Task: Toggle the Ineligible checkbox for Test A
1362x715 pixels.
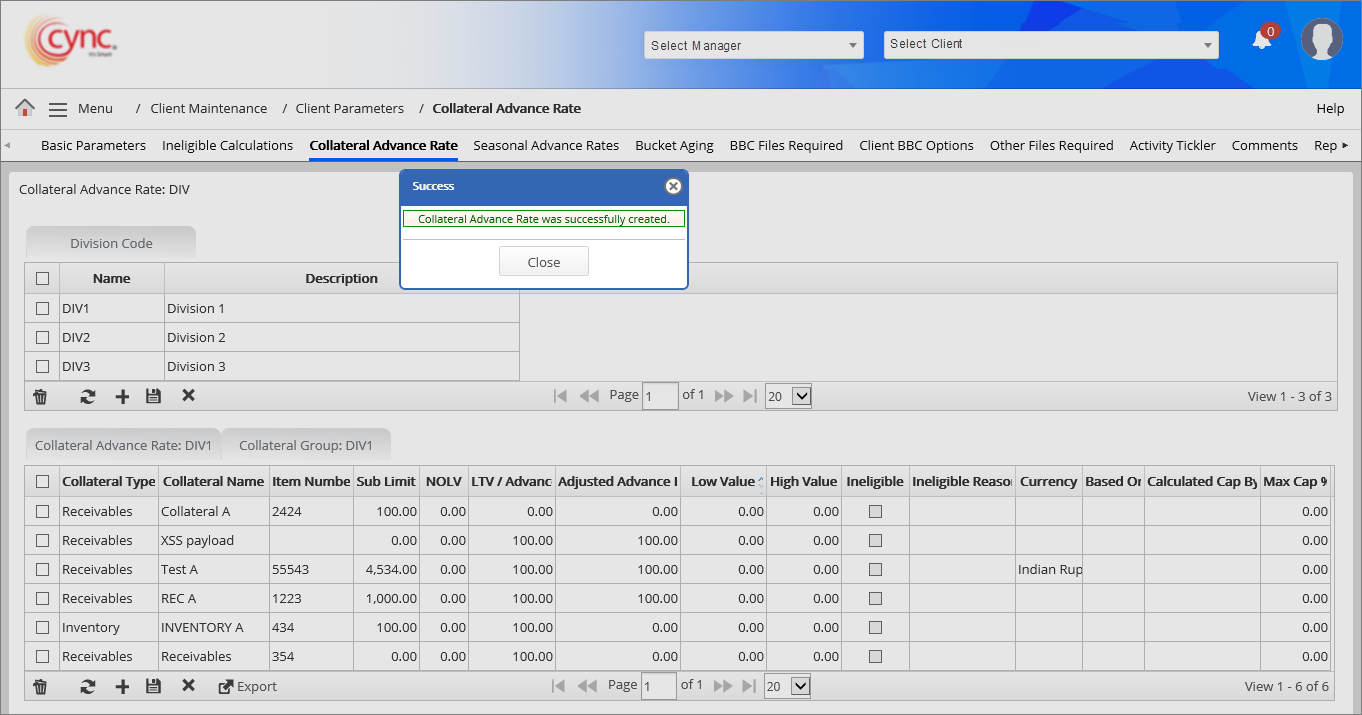Action: 875,569
